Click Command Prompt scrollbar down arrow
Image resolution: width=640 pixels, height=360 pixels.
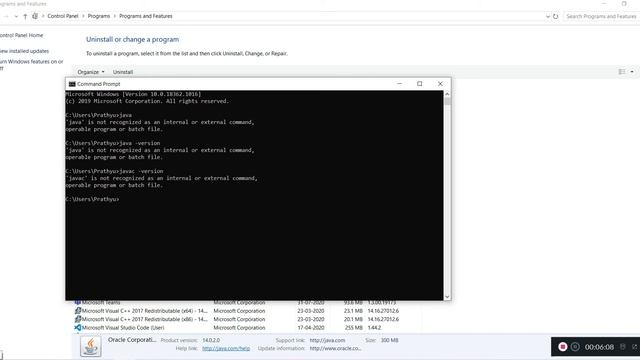(447, 297)
